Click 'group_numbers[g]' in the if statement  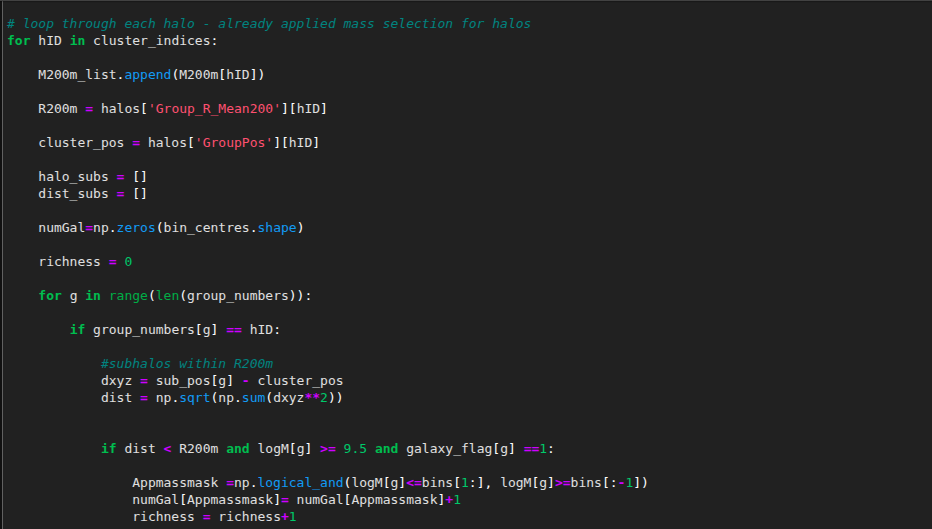click(x=156, y=329)
